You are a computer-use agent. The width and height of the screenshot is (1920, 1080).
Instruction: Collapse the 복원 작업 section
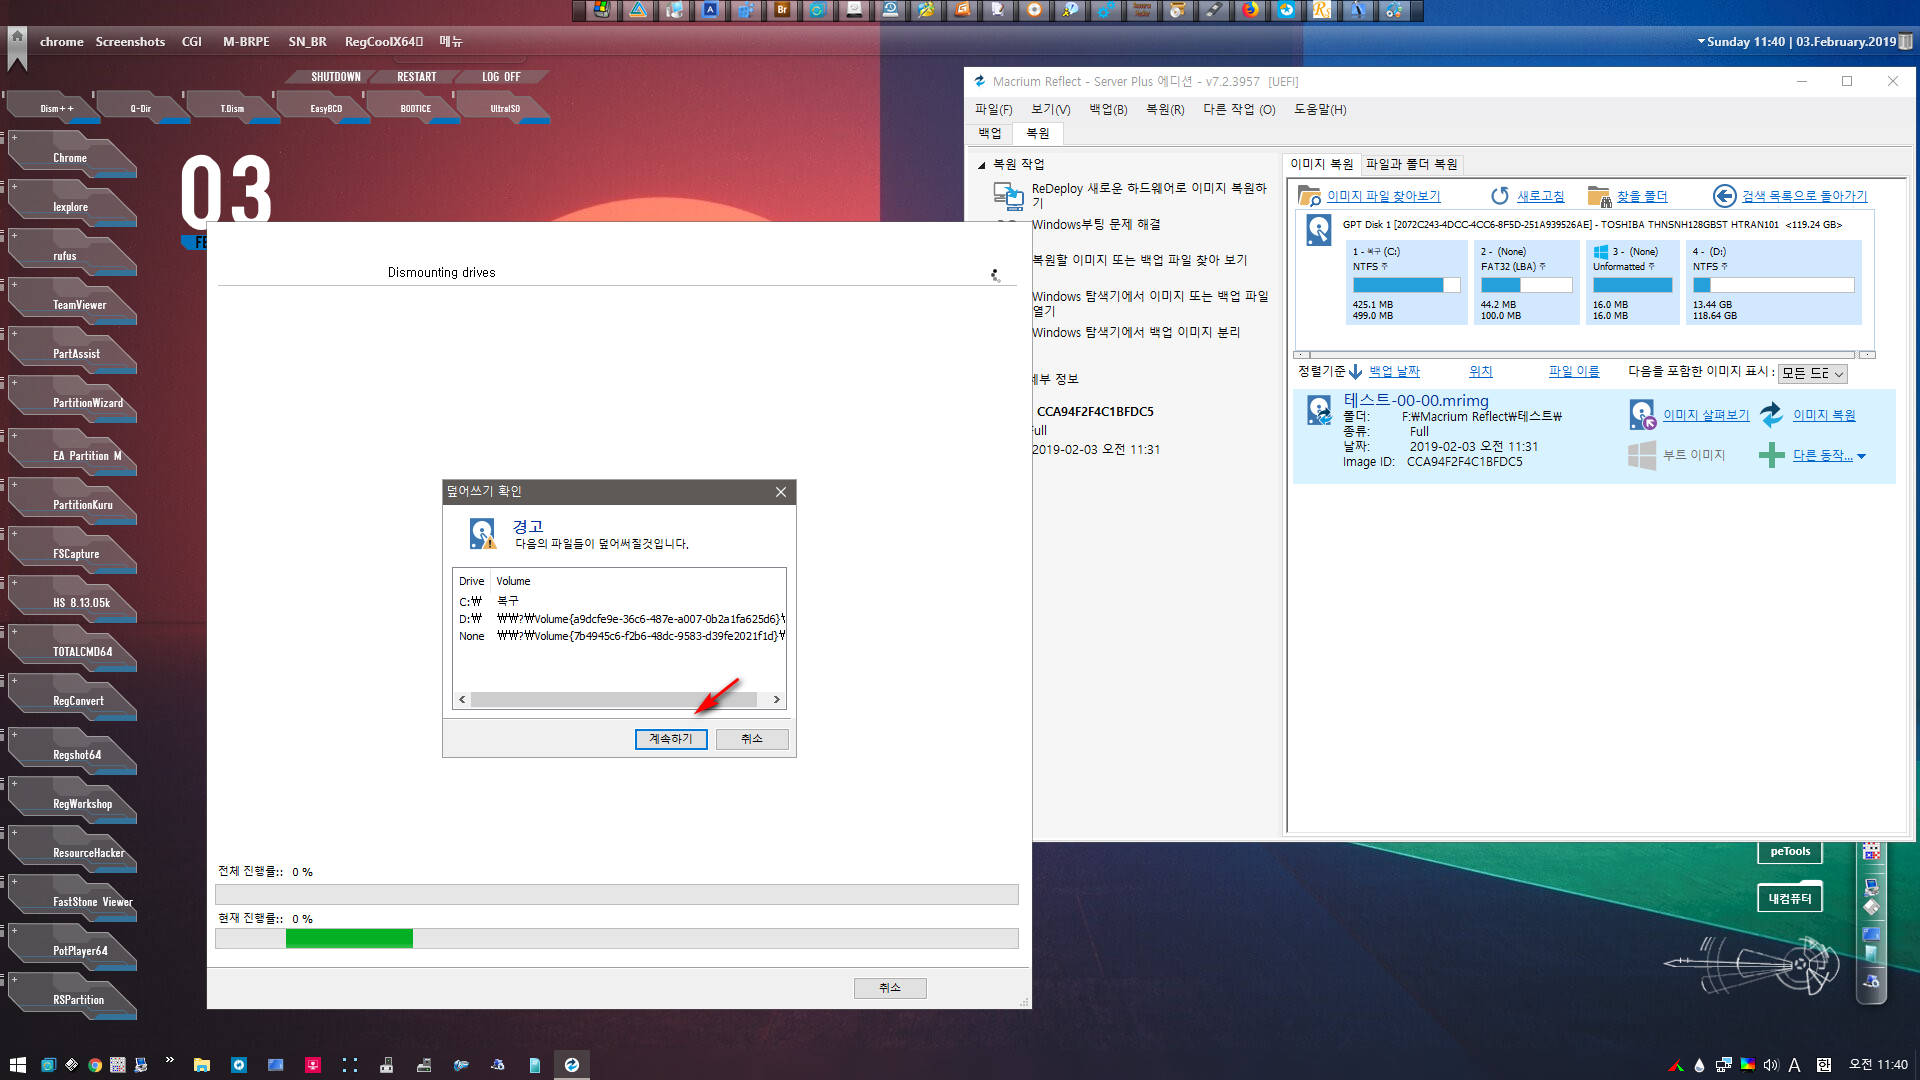pos(981,165)
